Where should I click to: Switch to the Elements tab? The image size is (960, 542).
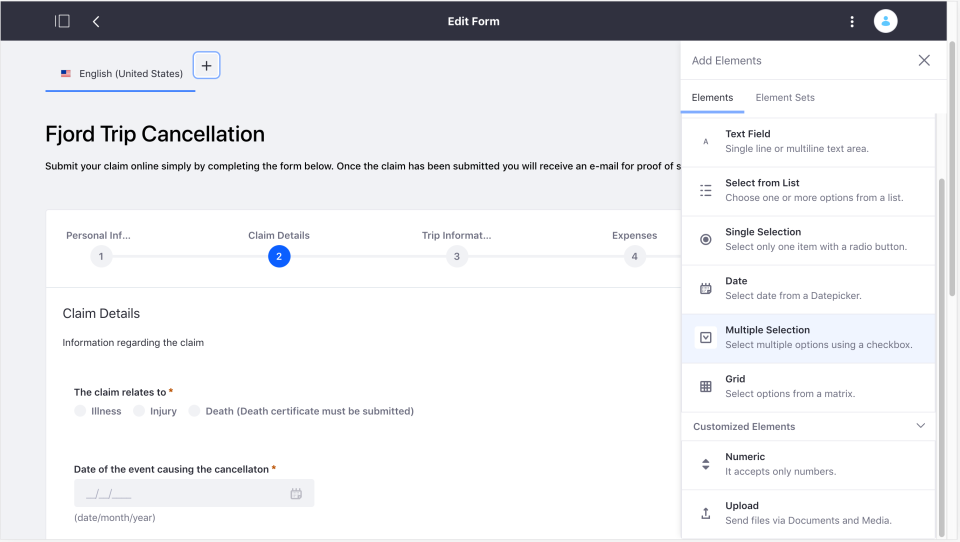[712, 97]
